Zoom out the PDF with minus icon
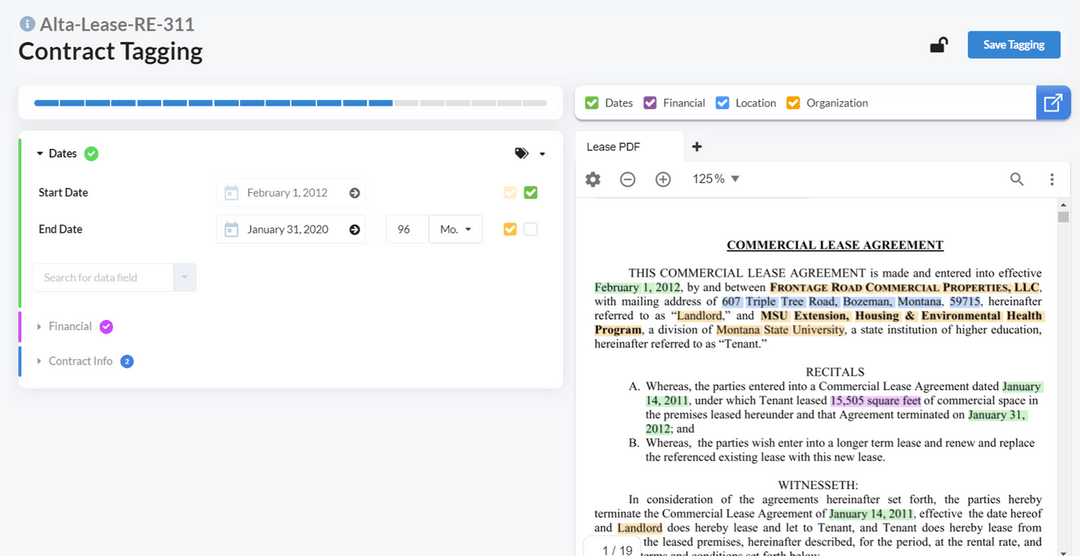The image size is (1080, 556). (x=627, y=179)
